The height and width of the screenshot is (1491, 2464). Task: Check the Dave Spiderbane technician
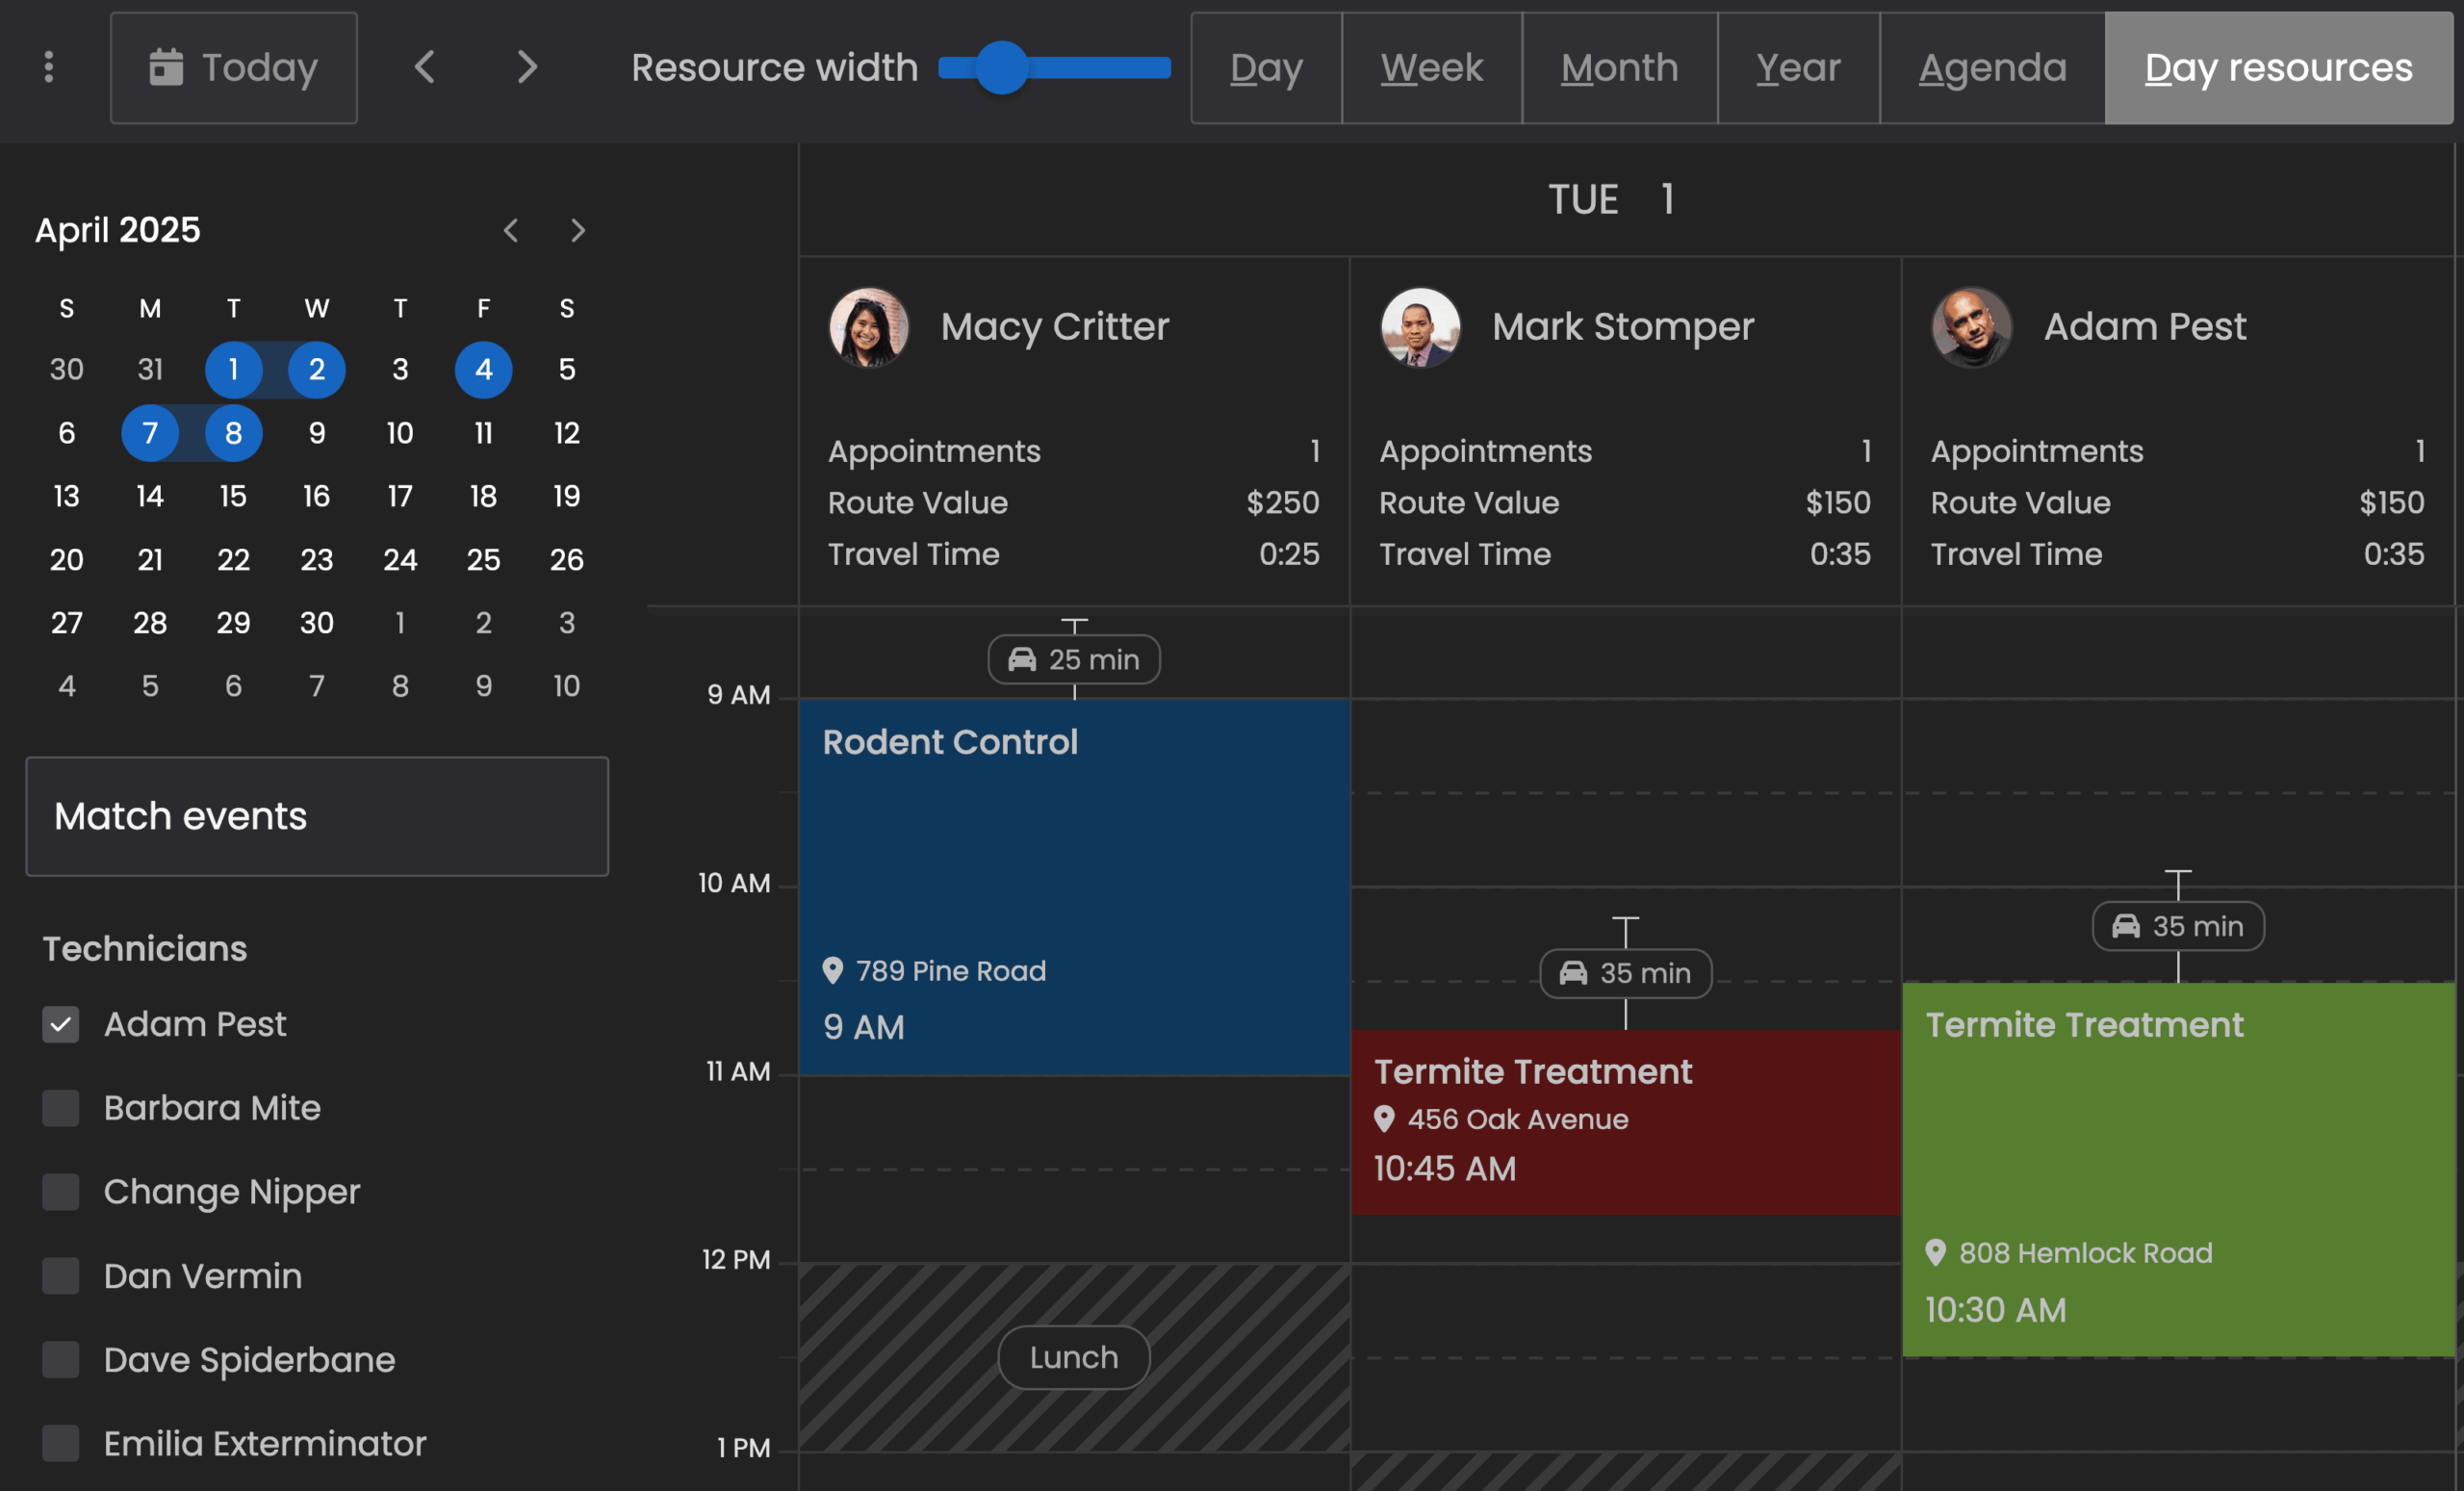60,1360
